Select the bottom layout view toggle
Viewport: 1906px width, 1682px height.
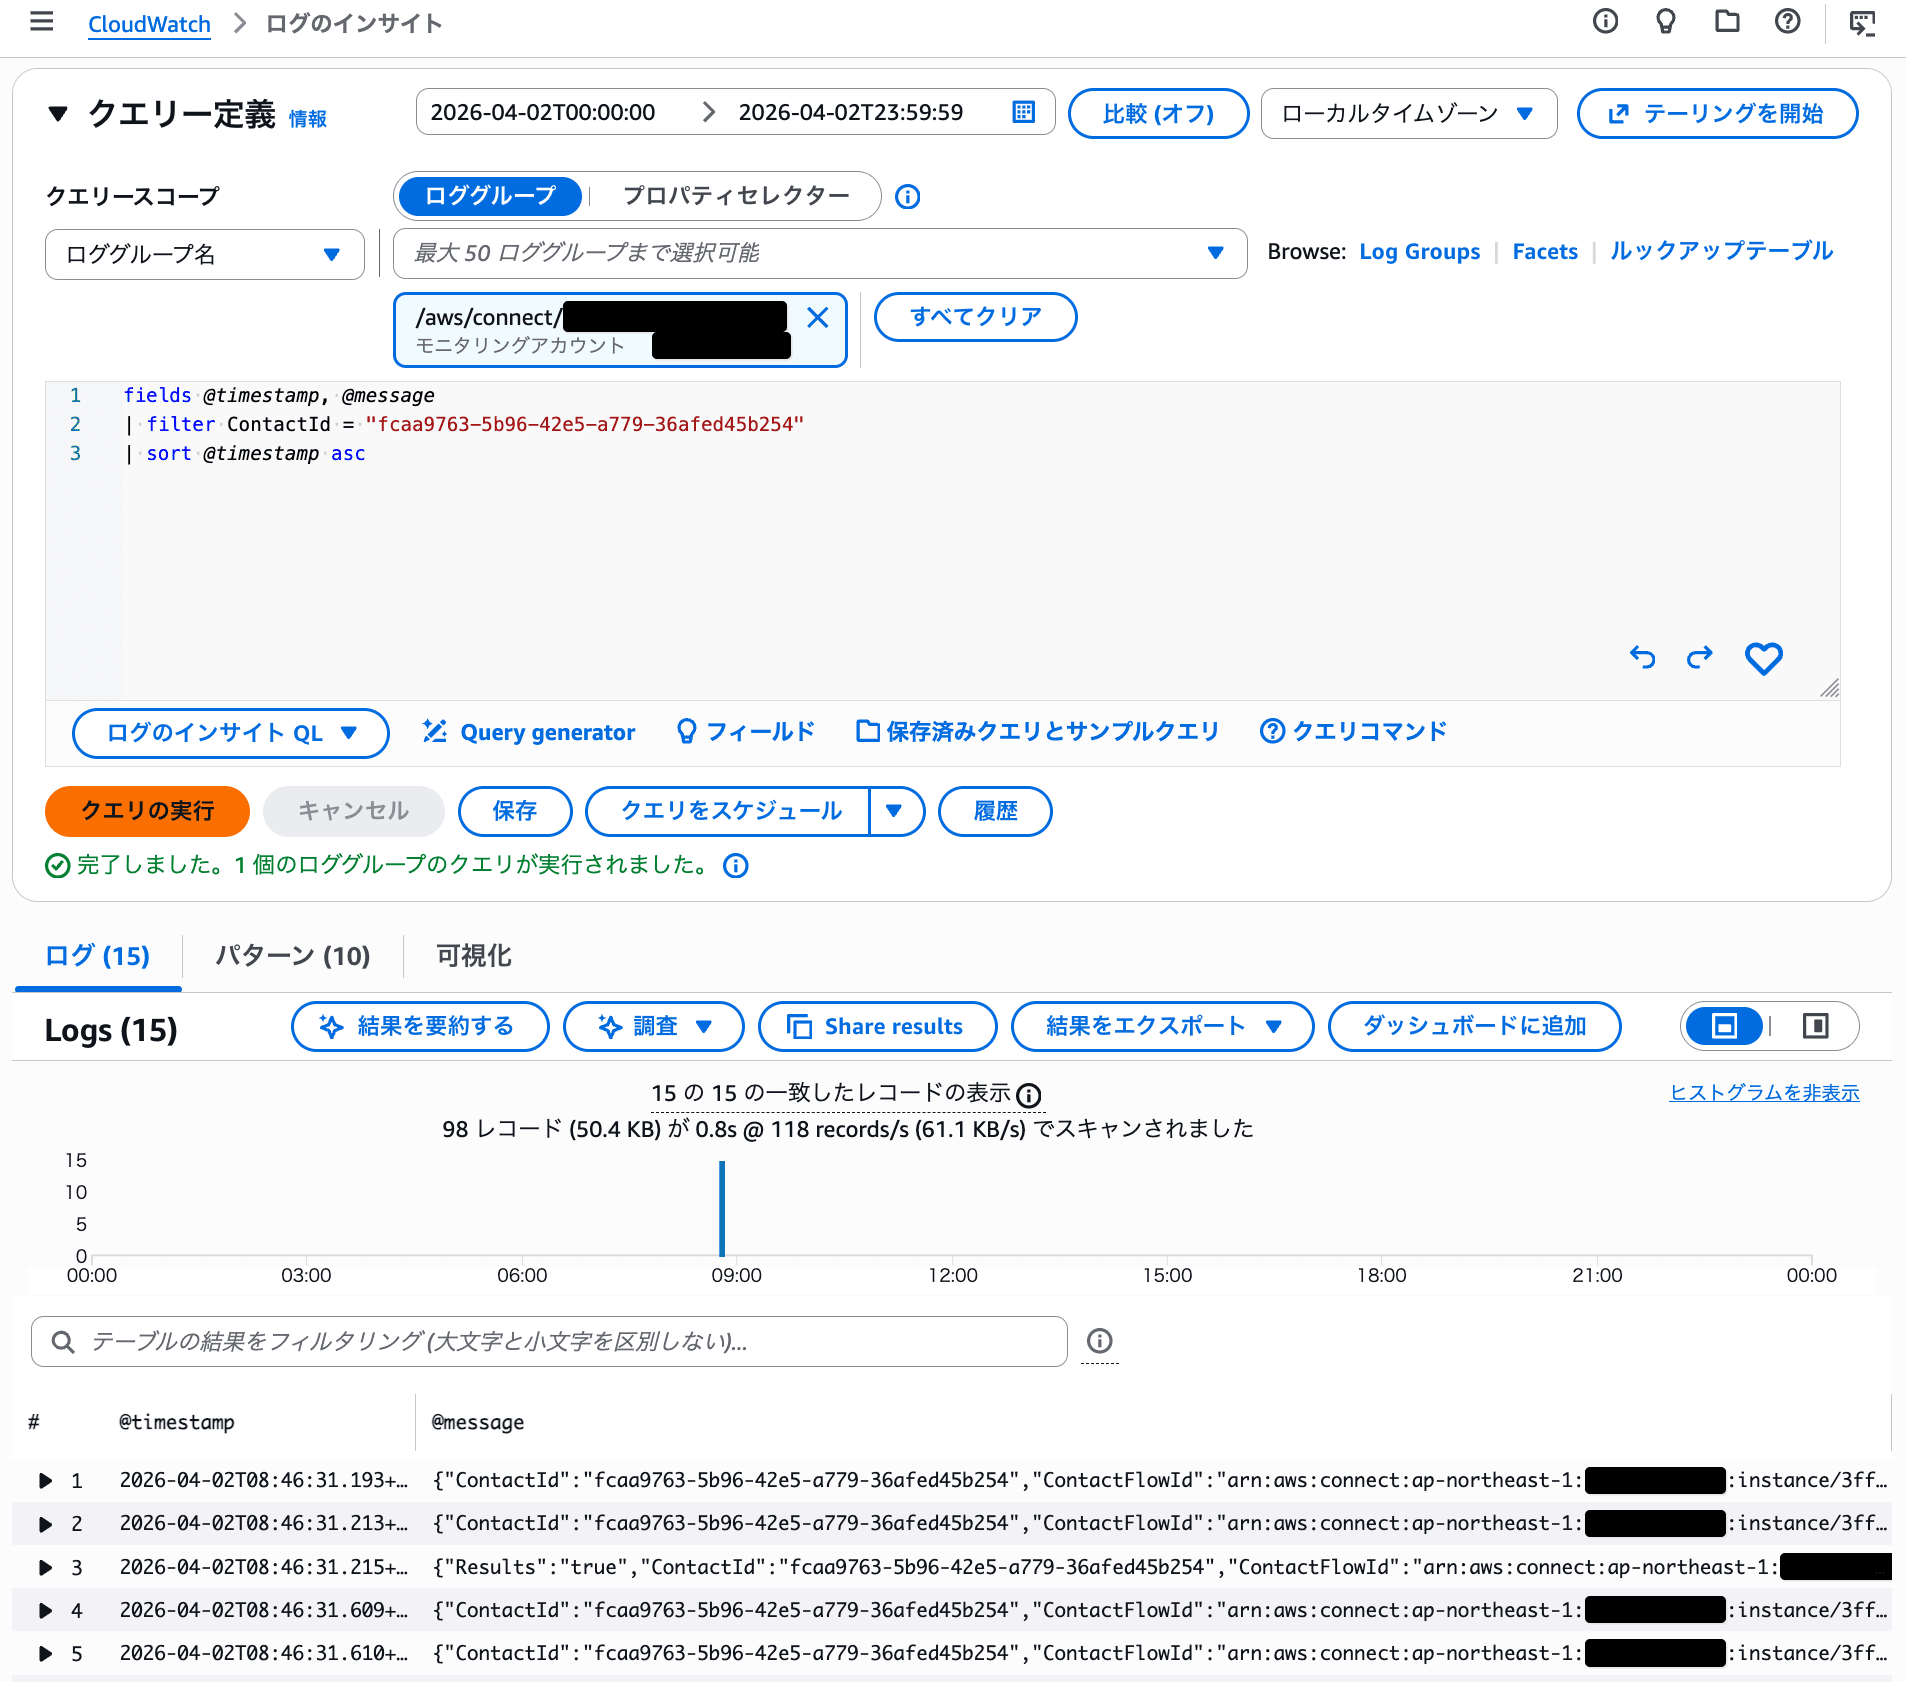1723,1026
